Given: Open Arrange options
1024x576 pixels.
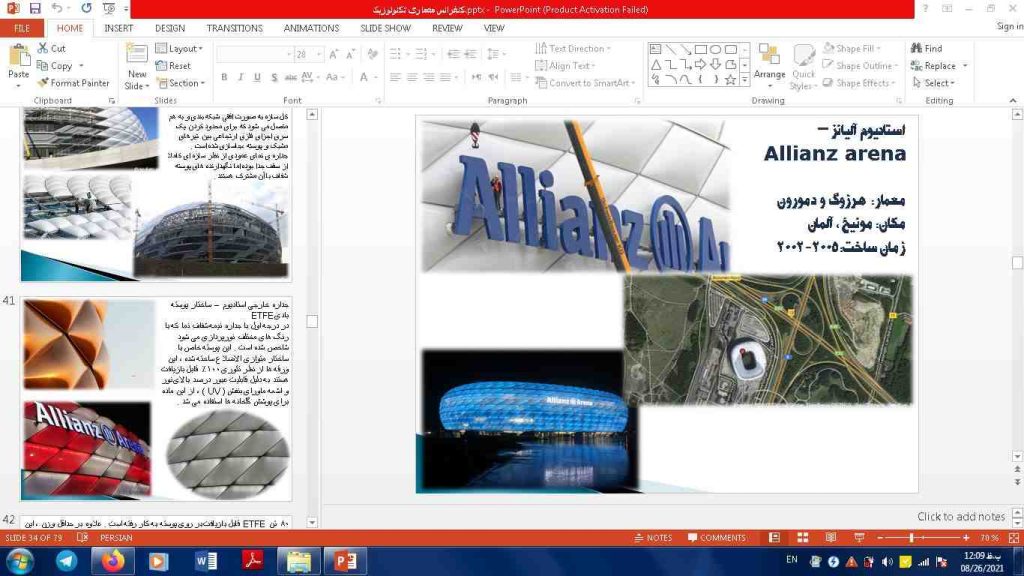Looking at the screenshot, I should [769, 66].
